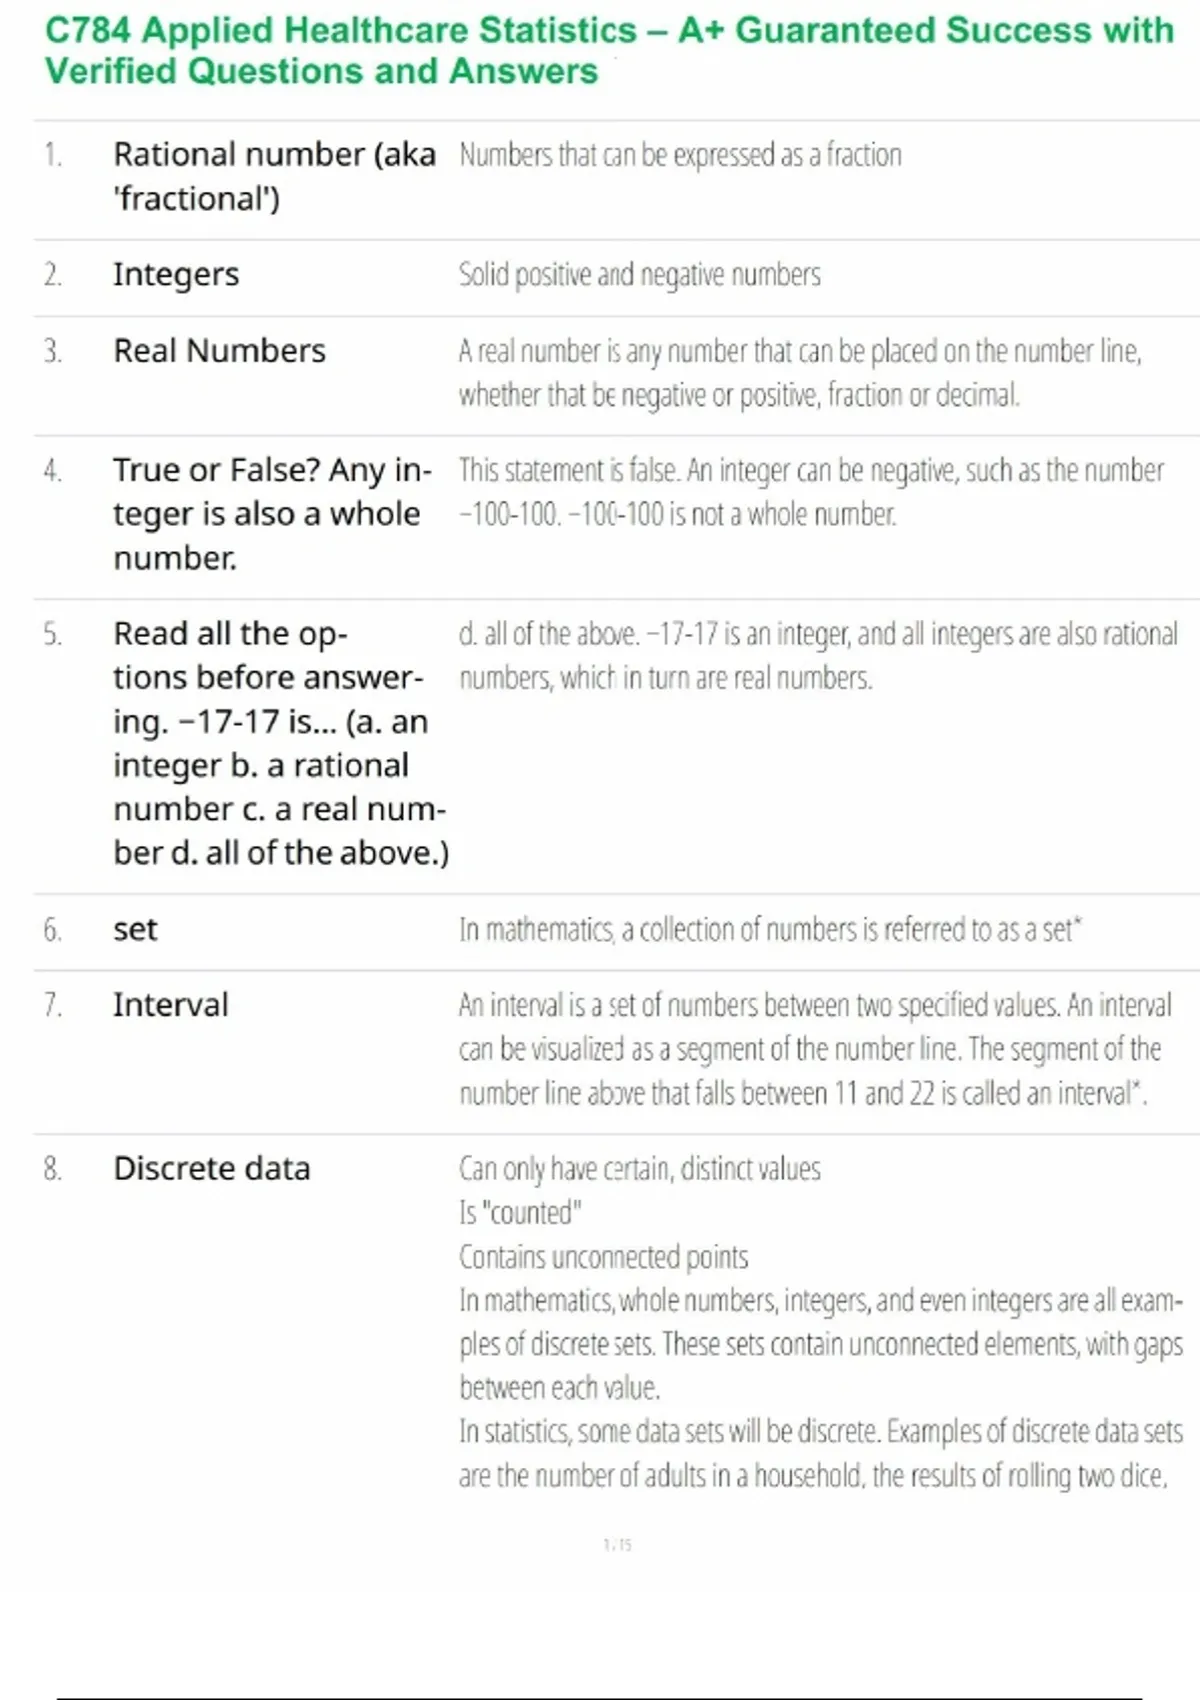Image resolution: width=1200 pixels, height=1700 pixels.
Task: Click the definition "Numbers that can be expressed as a fraction"
Action: click(680, 155)
